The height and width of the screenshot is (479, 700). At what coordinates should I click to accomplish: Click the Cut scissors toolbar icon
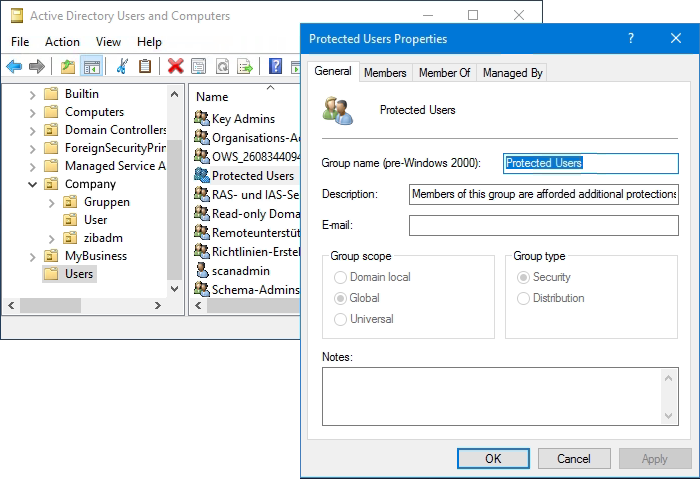coord(122,67)
